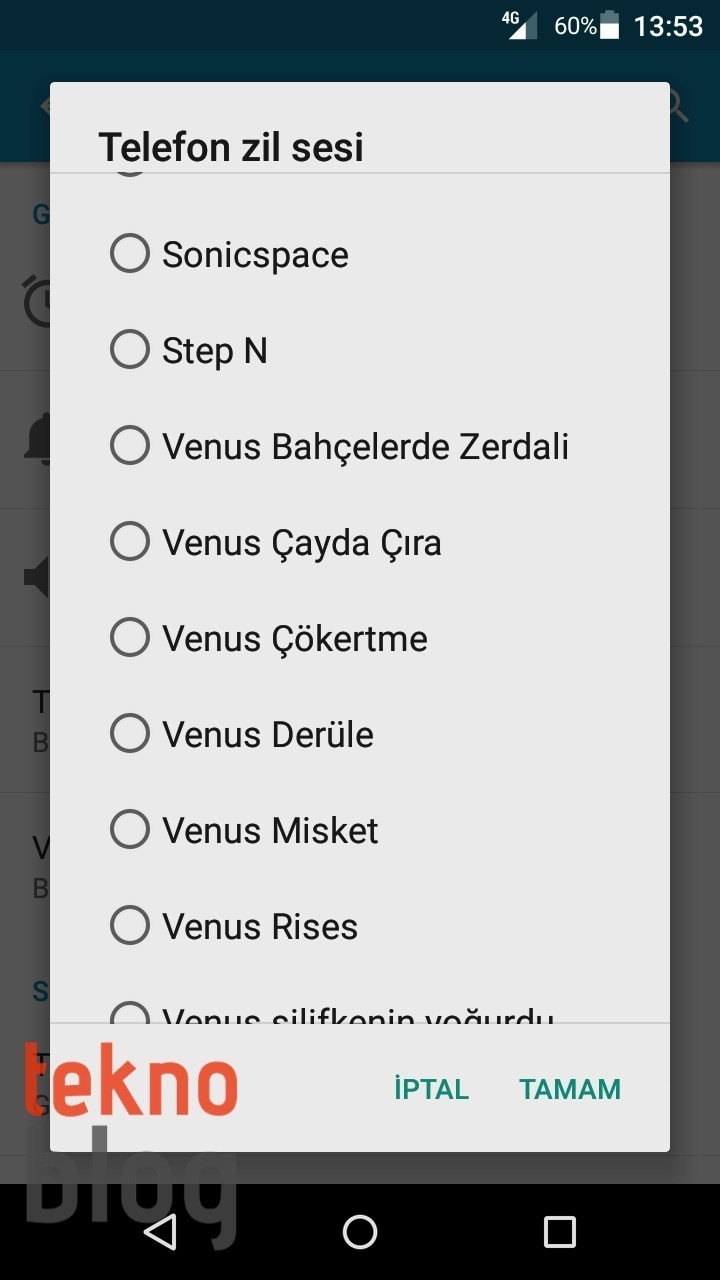Select Venus Bahçelerde Zerdali radio button
Image resolution: width=720 pixels, height=1280 pixels.
tap(130, 446)
